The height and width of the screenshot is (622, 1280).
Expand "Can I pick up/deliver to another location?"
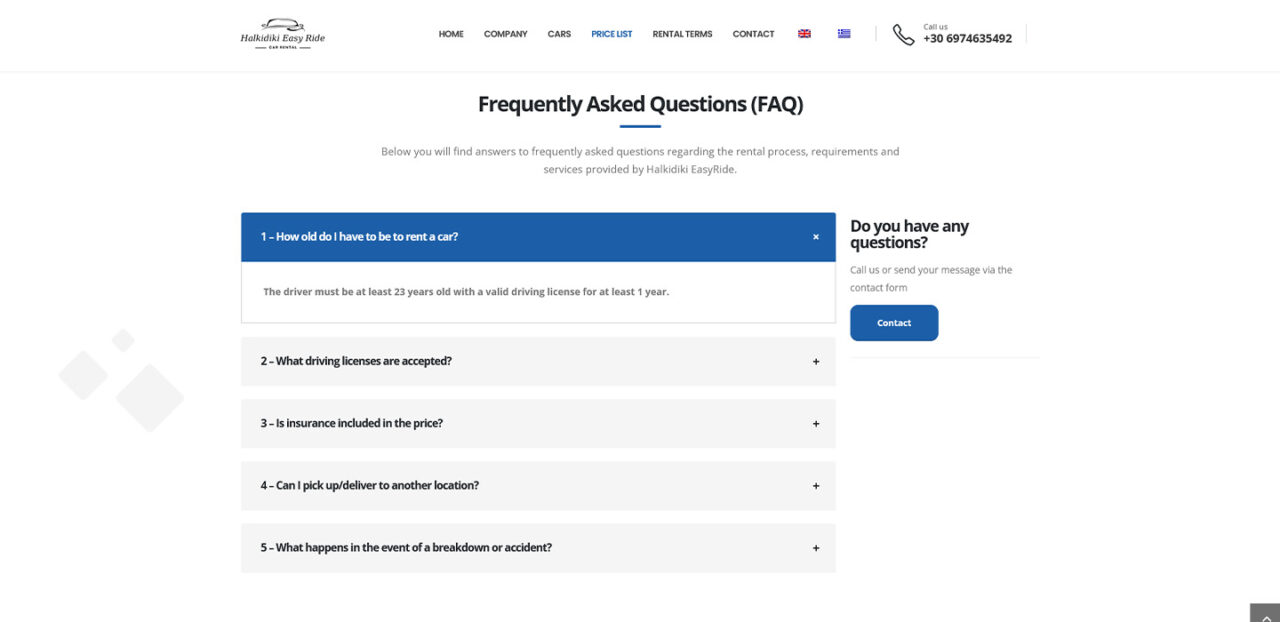point(538,486)
